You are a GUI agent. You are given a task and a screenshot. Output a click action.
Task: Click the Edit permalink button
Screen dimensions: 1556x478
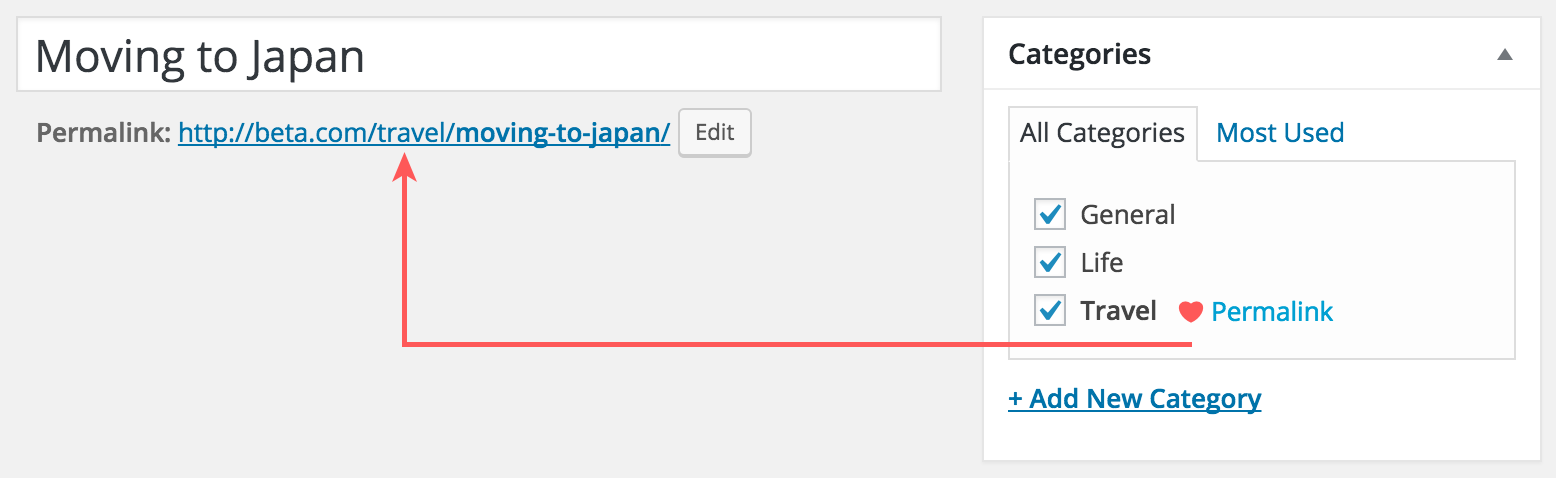715,133
